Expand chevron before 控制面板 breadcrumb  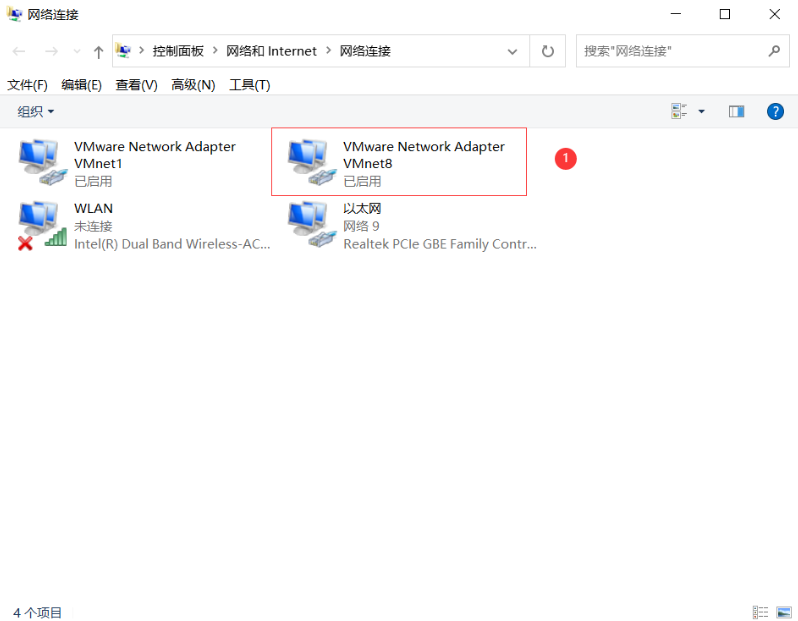coord(141,50)
